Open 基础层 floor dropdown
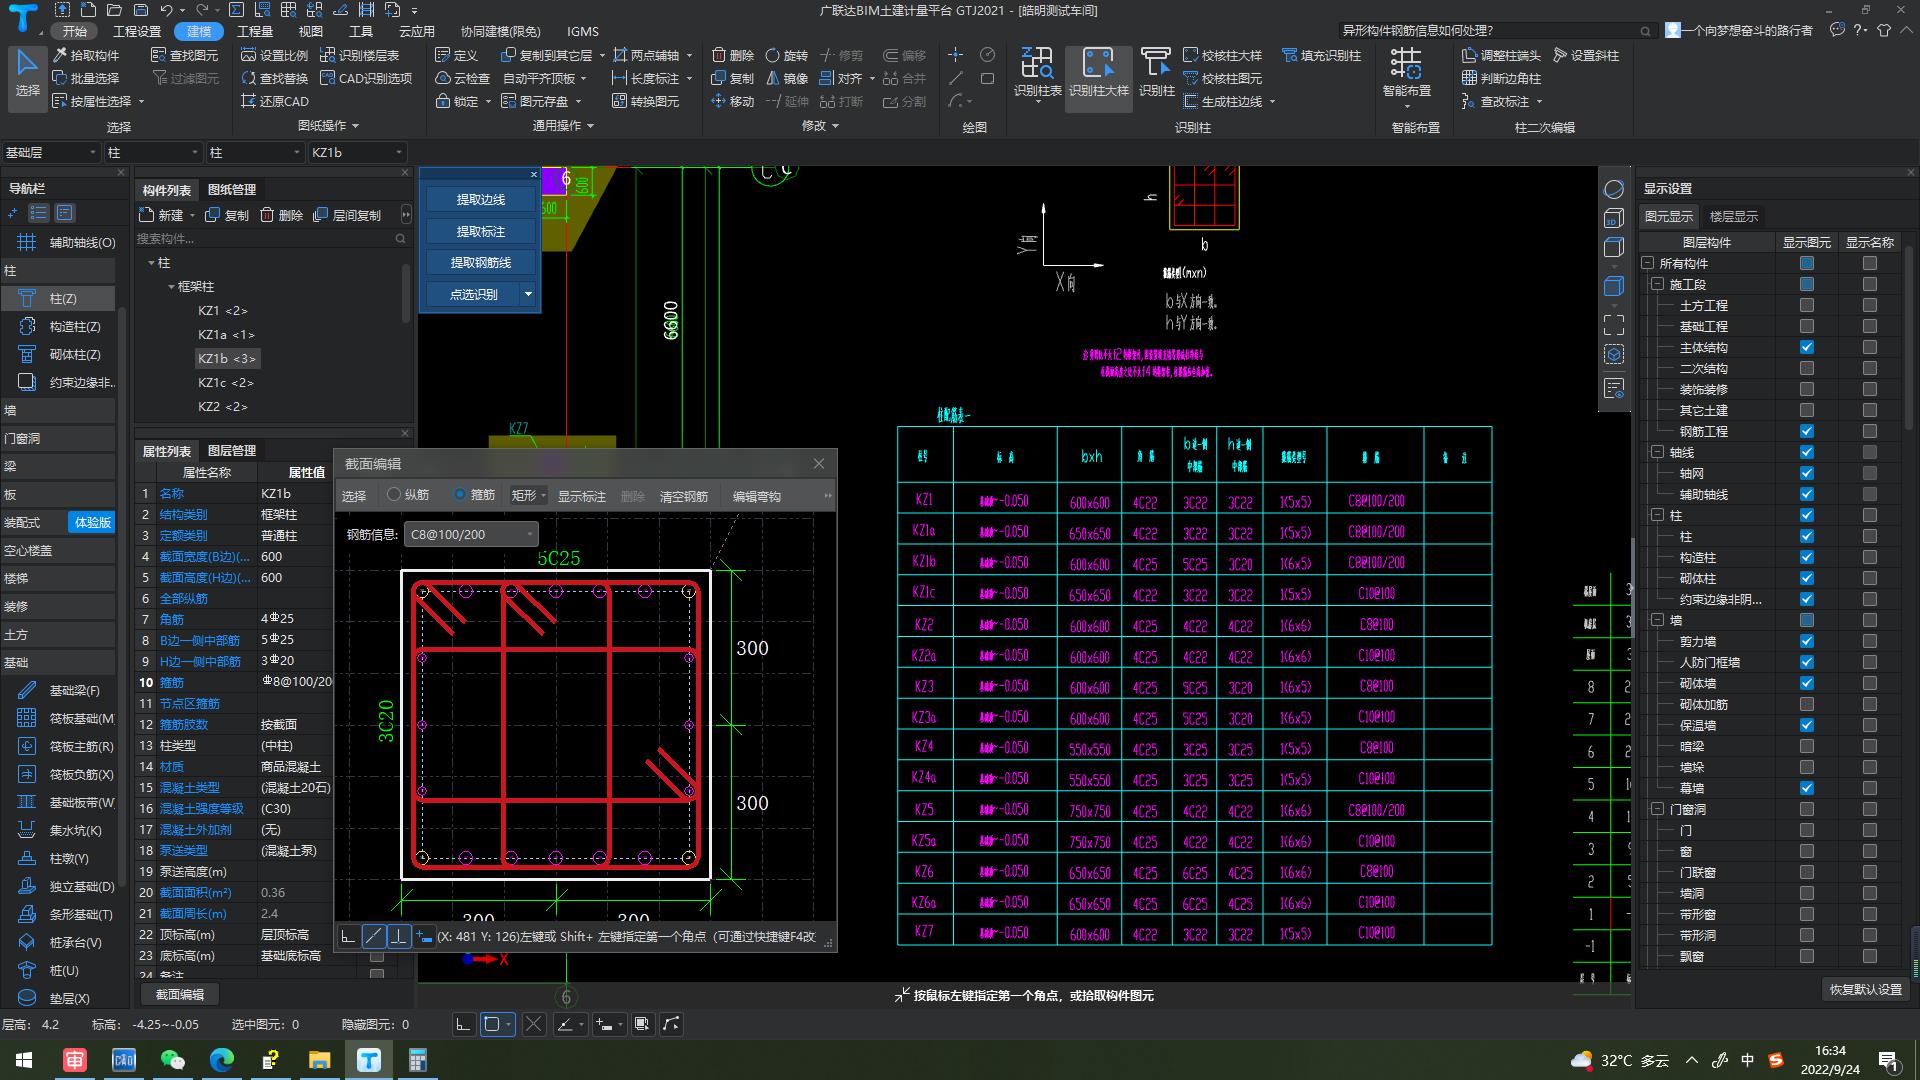Image resolution: width=1920 pixels, height=1080 pixels. click(x=50, y=152)
